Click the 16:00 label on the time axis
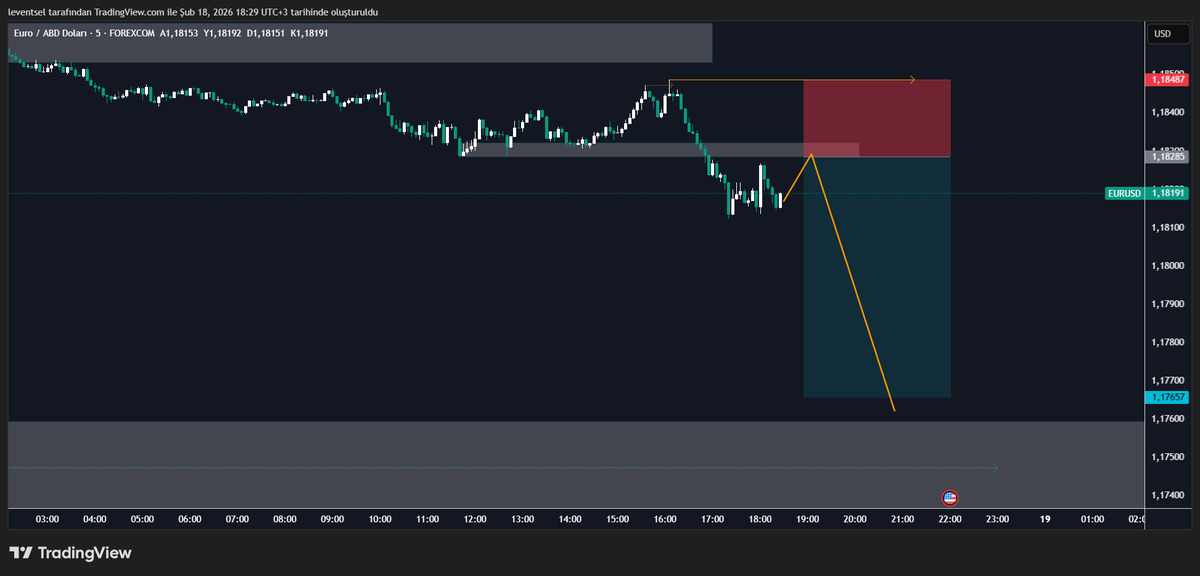The width and height of the screenshot is (1200, 576). 665,519
